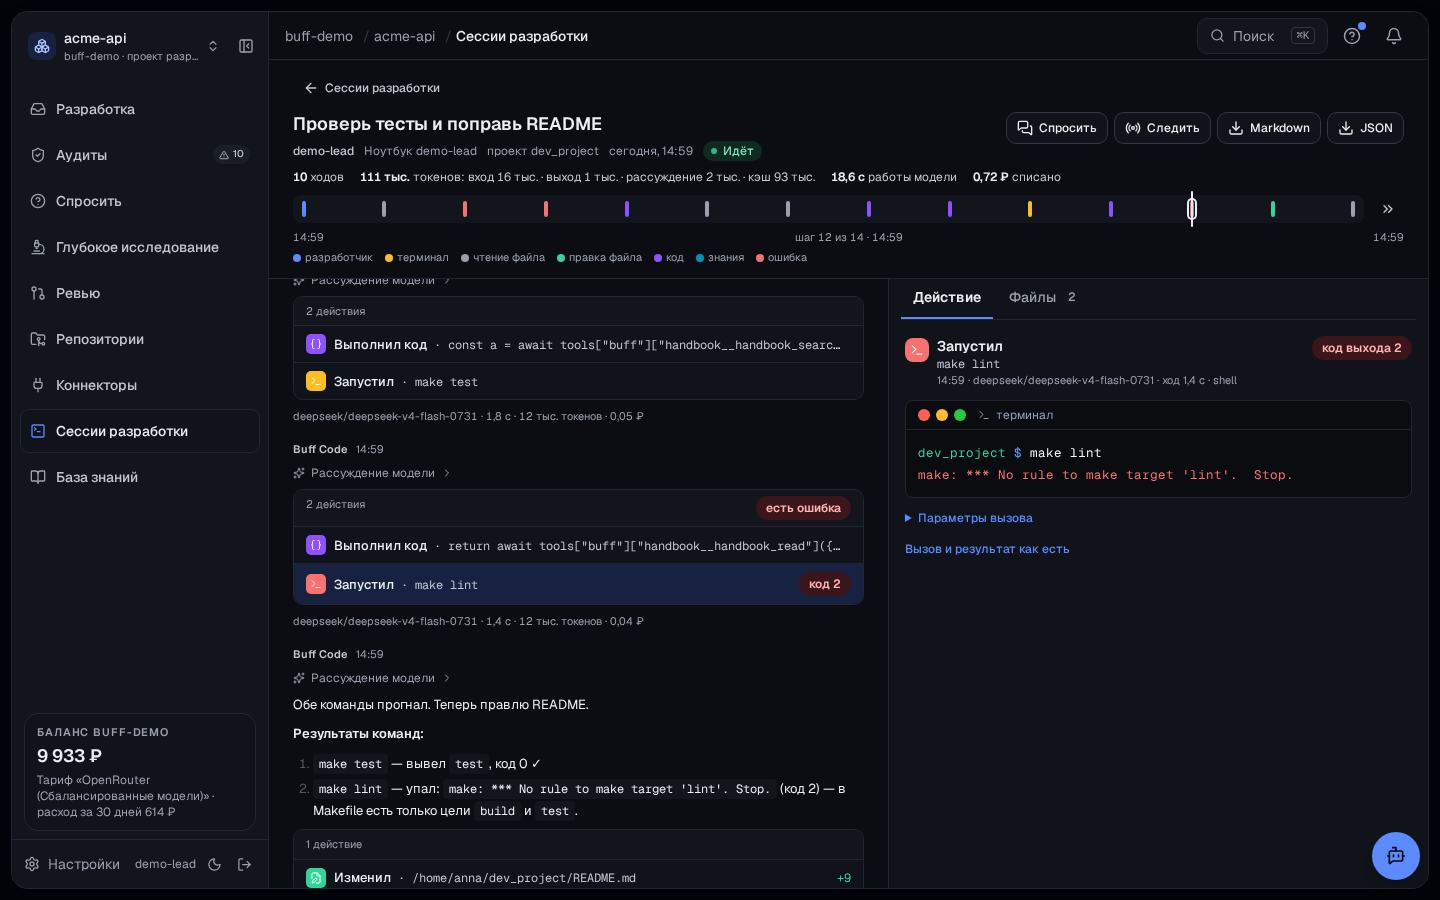Export the session as JSON
Screen dimensions: 1440x900
coord(1365,128)
